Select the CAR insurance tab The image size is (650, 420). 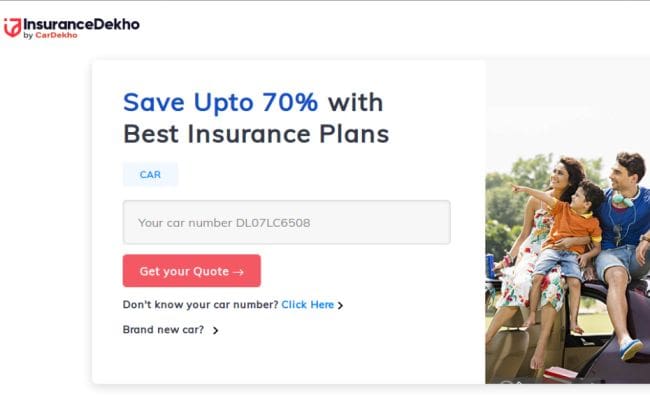coord(150,175)
